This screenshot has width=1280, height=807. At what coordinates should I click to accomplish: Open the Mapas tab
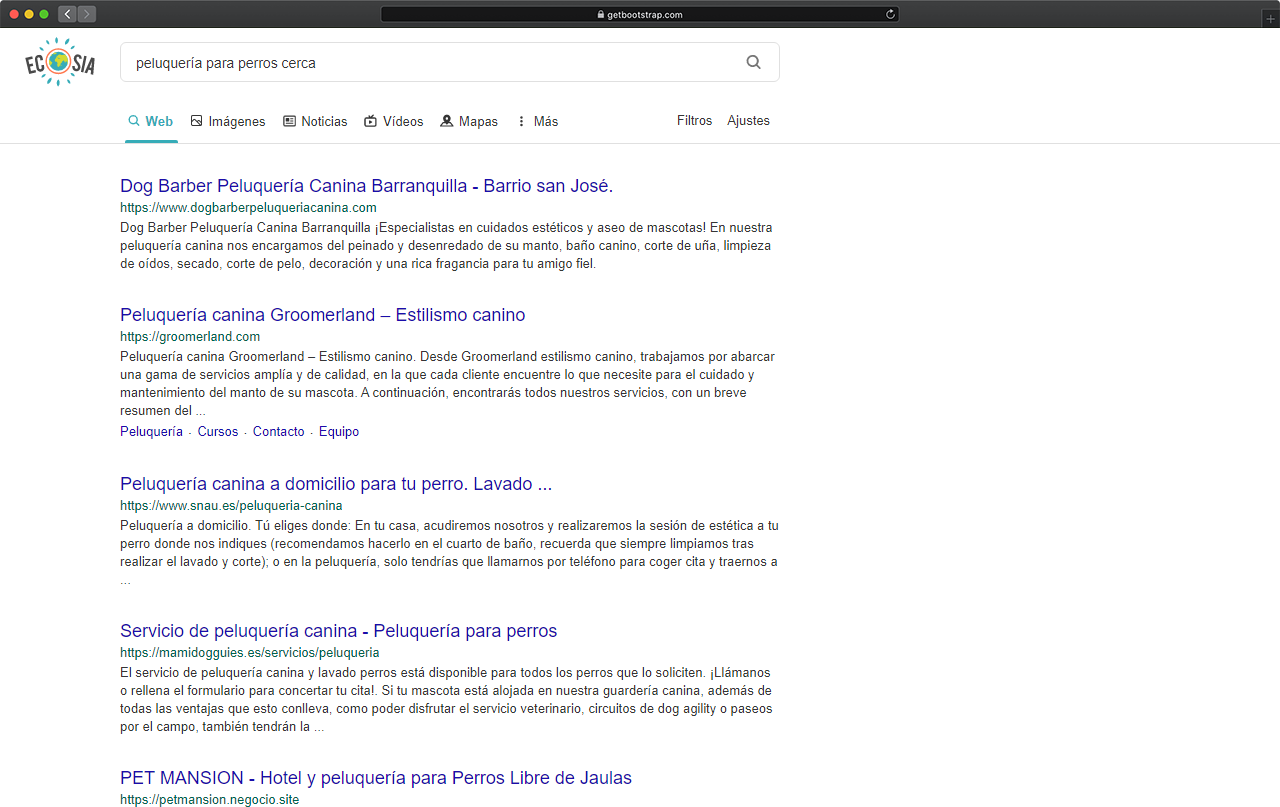coord(469,121)
